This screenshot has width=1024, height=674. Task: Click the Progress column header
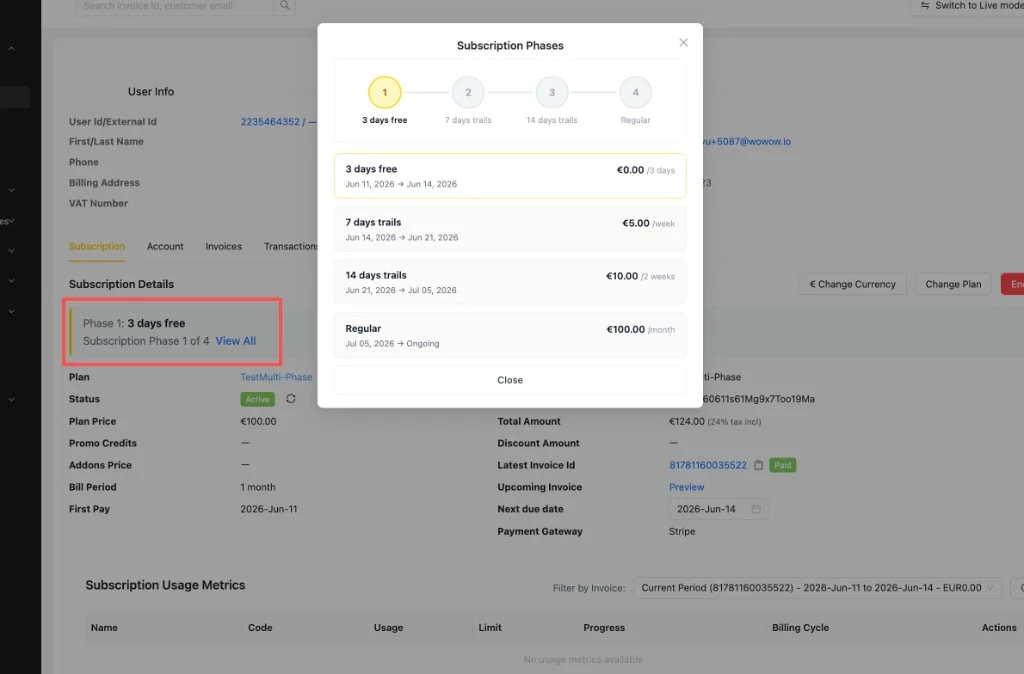604,628
